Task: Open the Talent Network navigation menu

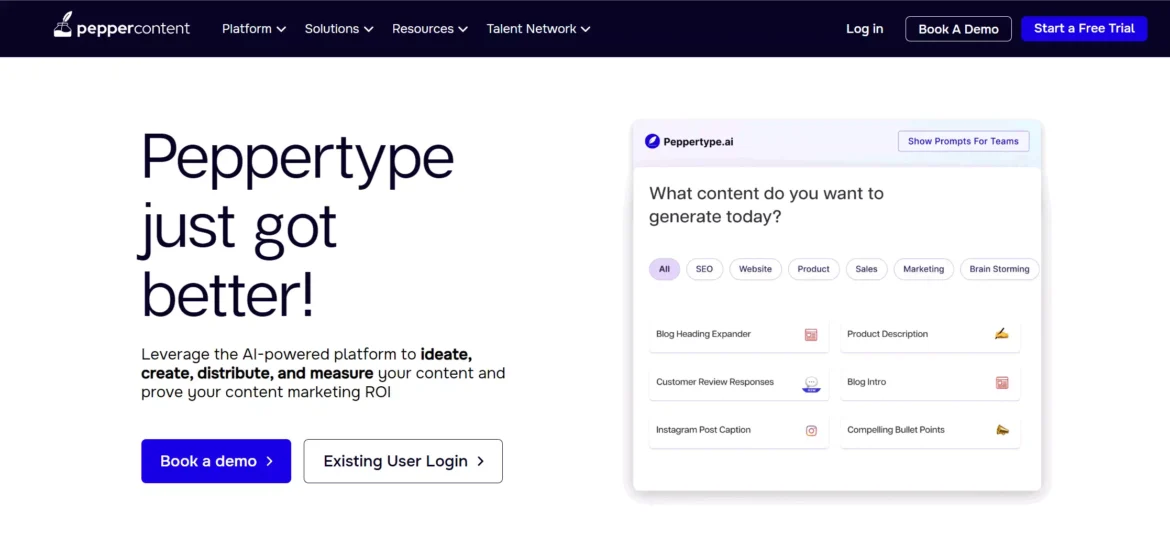Action: [539, 28]
